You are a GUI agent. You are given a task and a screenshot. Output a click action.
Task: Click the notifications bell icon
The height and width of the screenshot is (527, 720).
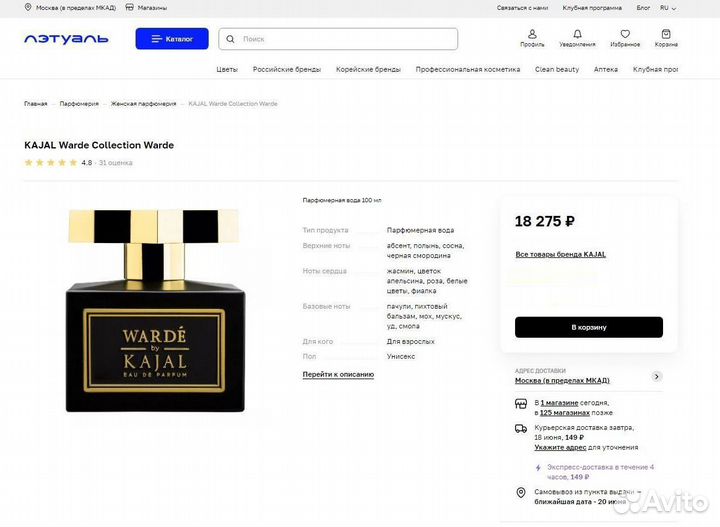577,34
